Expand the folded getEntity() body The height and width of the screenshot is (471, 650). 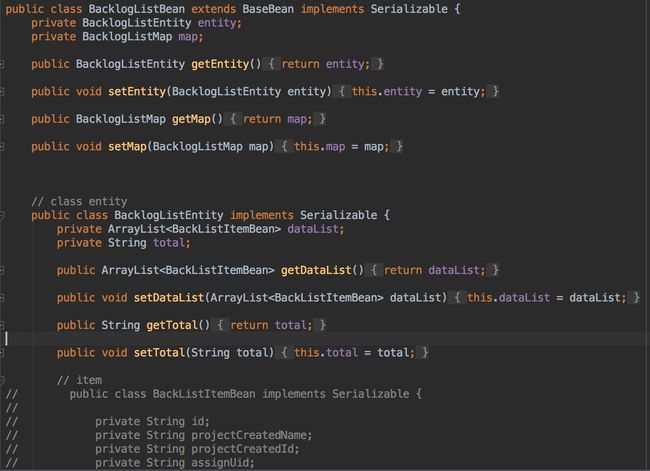pos(2,64)
